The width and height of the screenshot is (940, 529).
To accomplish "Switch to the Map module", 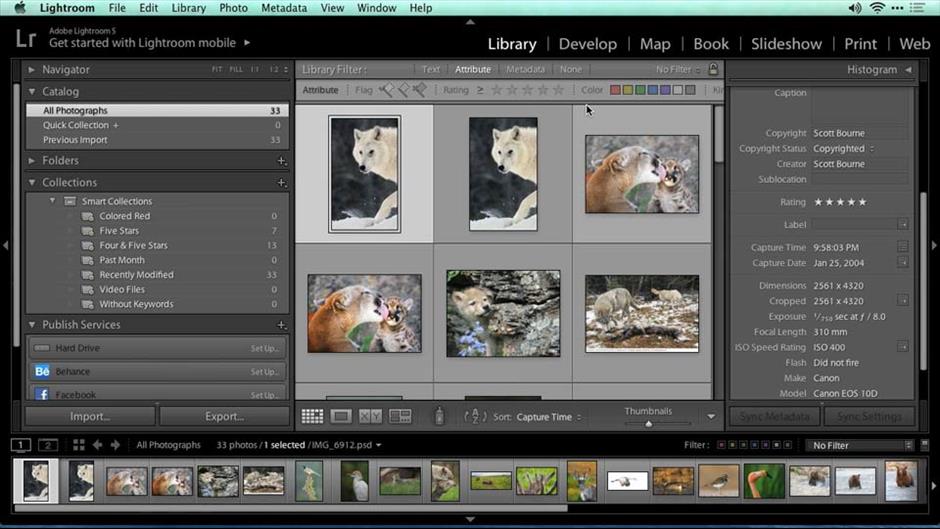I will click(655, 44).
